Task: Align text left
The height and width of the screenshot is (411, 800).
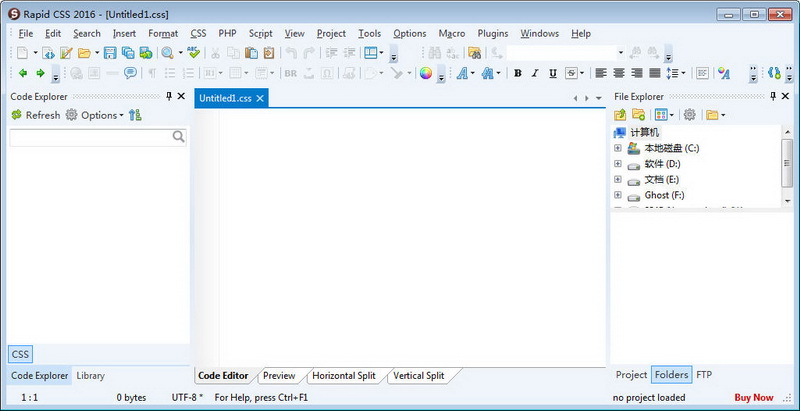Action: 601,73
